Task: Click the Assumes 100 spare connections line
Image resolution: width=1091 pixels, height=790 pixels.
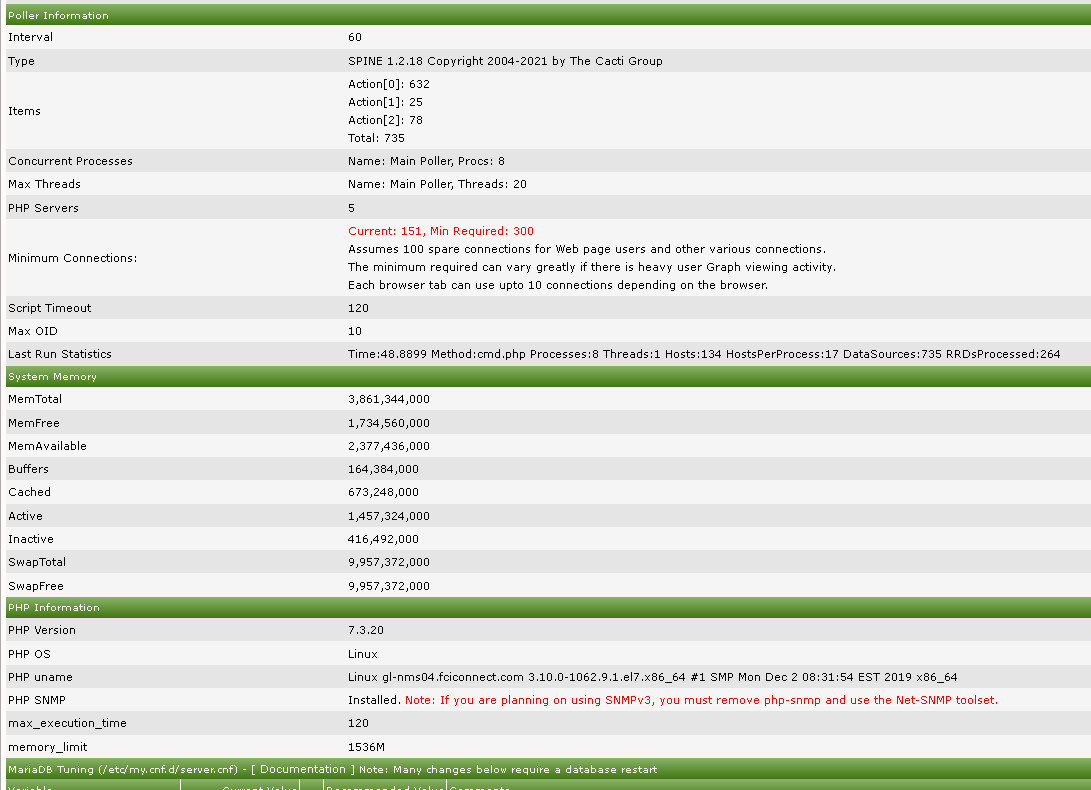Action: [587, 249]
